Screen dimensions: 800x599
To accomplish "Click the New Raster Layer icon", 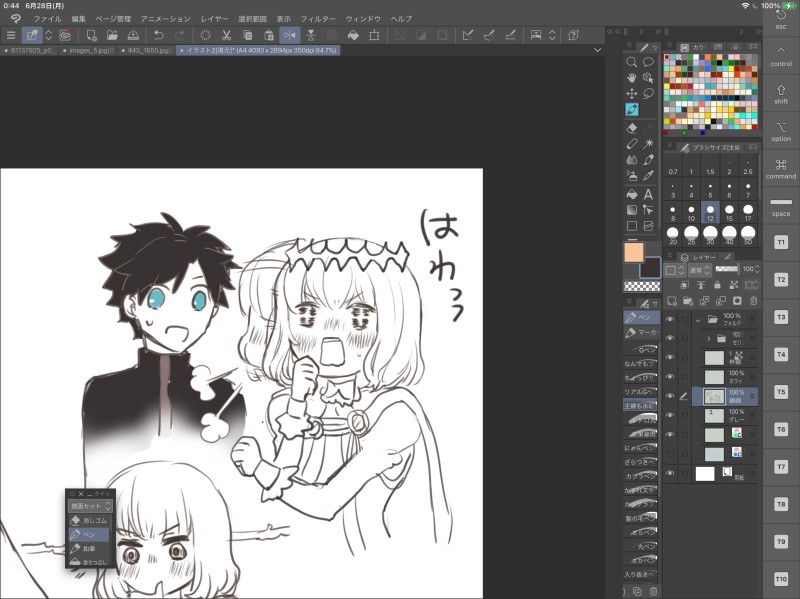I will point(671,301).
